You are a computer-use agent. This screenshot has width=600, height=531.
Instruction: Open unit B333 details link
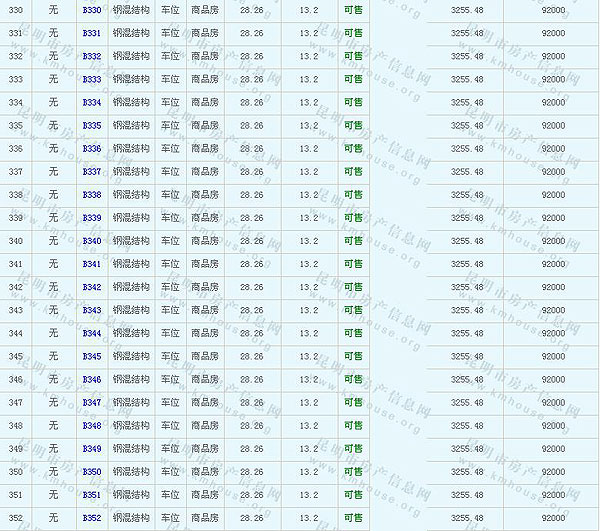tap(92, 79)
